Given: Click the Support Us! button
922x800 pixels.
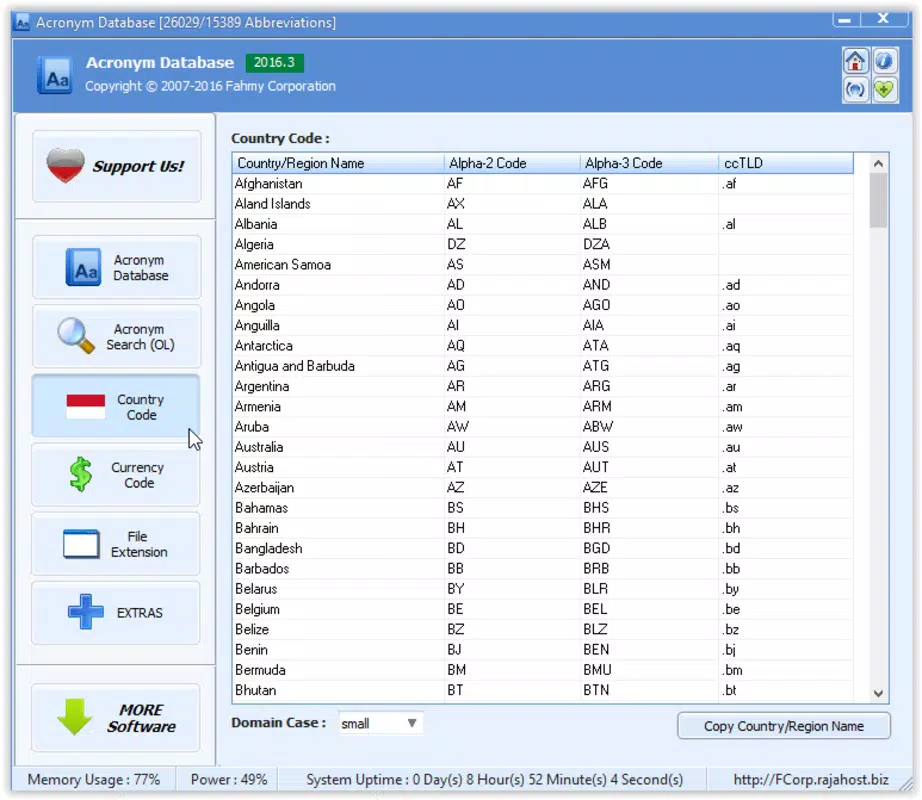Looking at the screenshot, I should tap(116, 166).
